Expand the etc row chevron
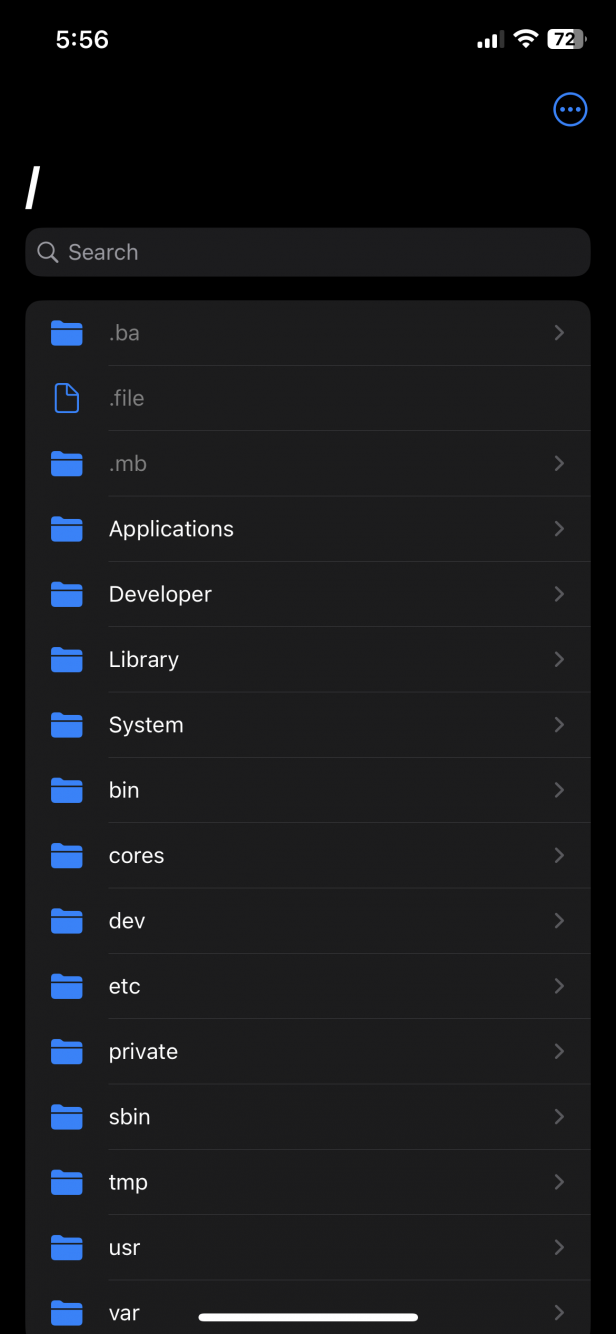Viewport: 616px width, 1334px height. pos(559,986)
